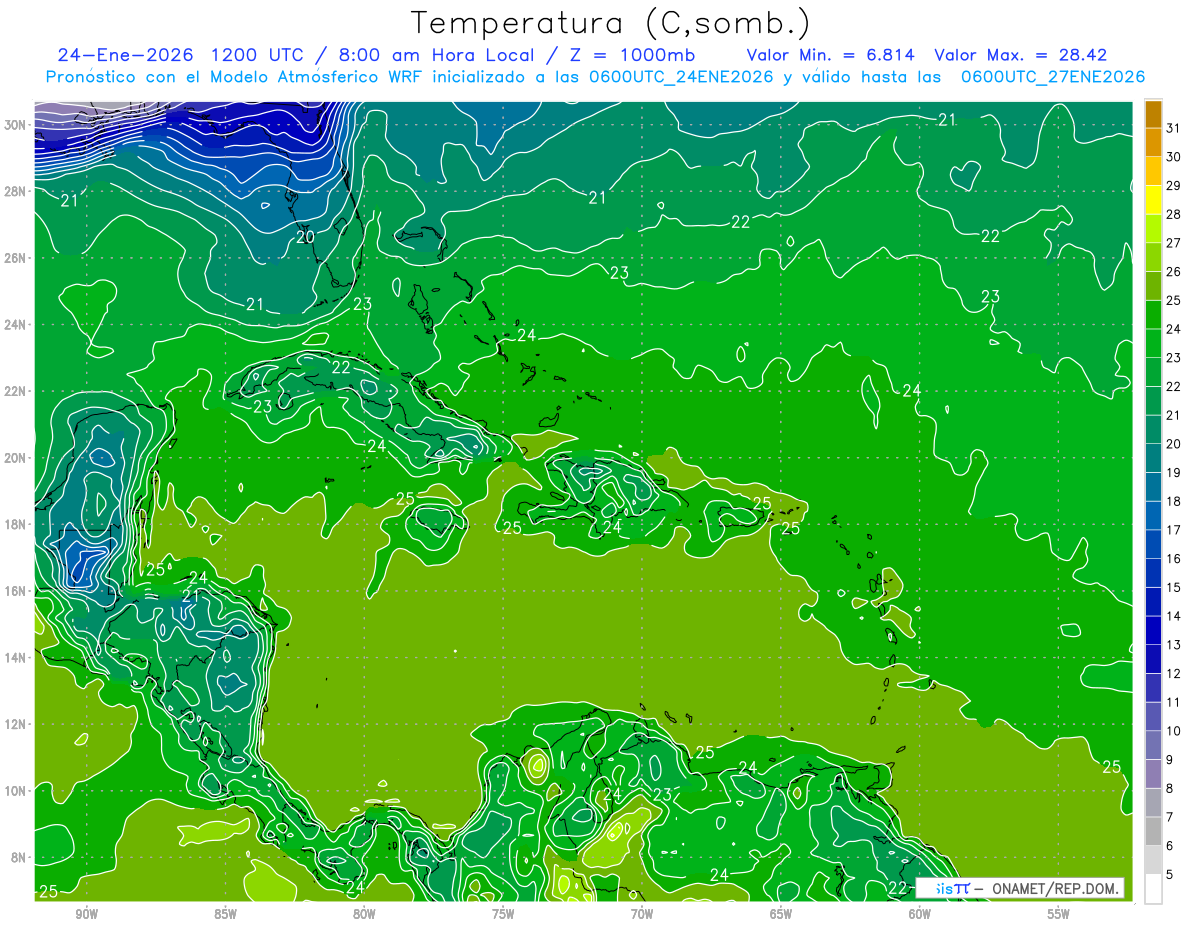Click the 26N latitude axis label

pyautogui.click(x=17, y=257)
